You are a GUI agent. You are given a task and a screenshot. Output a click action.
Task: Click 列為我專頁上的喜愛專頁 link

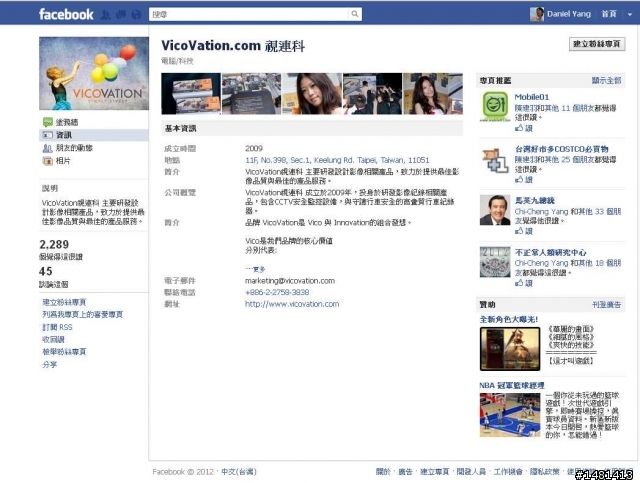(x=82, y=315)
